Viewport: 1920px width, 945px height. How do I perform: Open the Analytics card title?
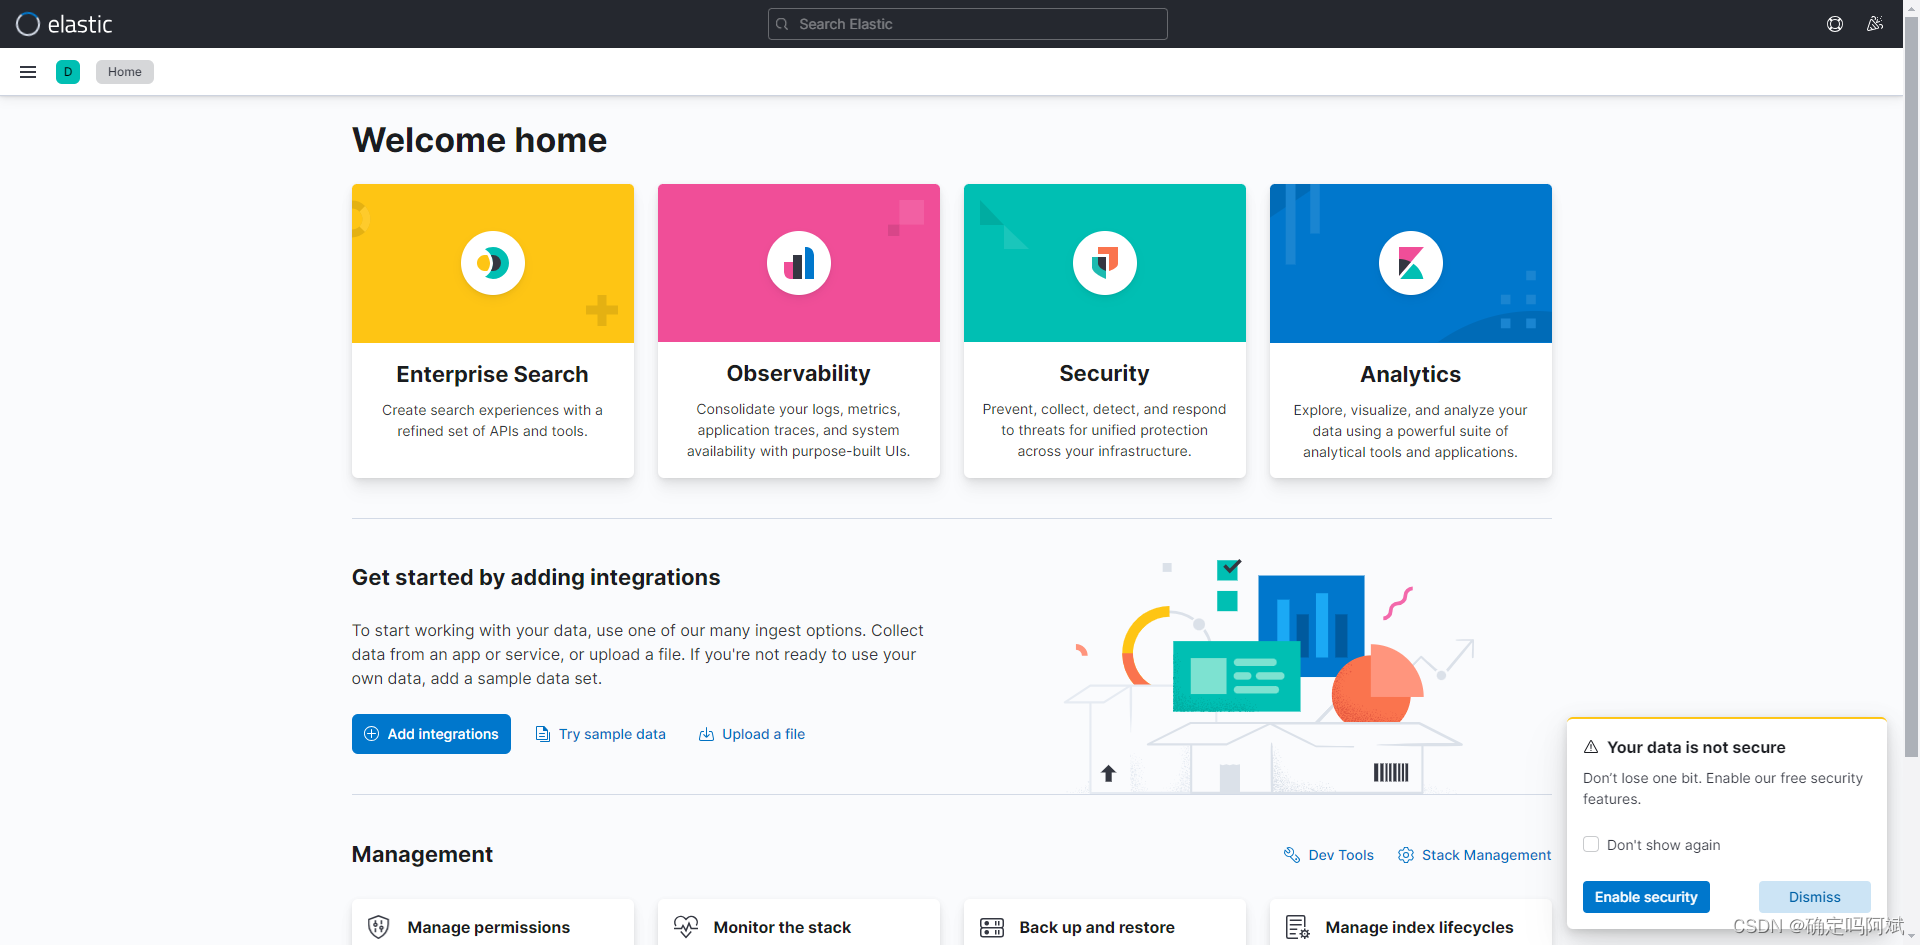1411,374
